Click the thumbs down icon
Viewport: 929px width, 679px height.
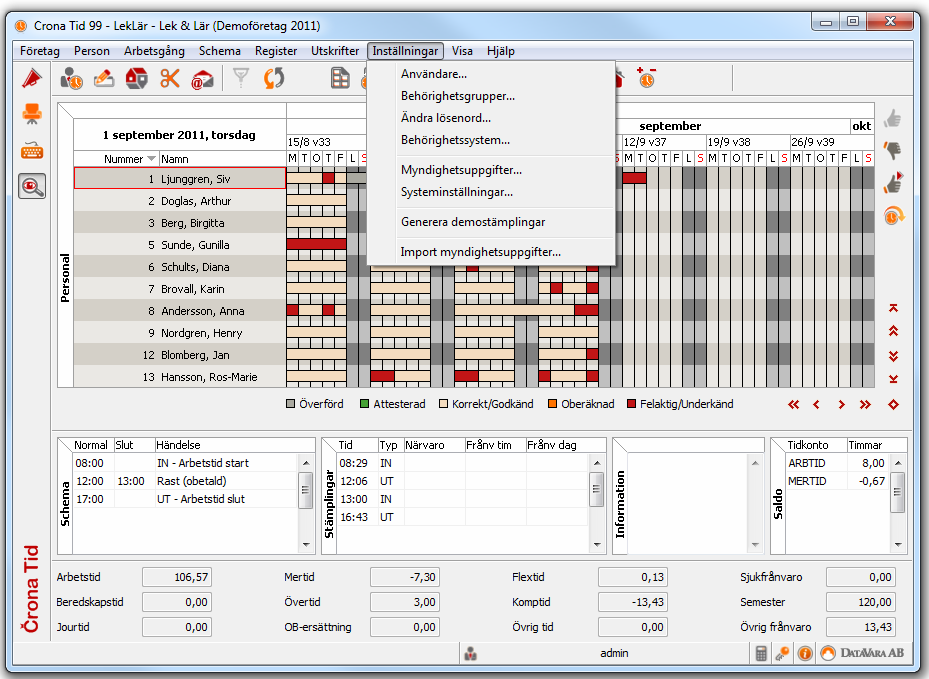[892, 150]
